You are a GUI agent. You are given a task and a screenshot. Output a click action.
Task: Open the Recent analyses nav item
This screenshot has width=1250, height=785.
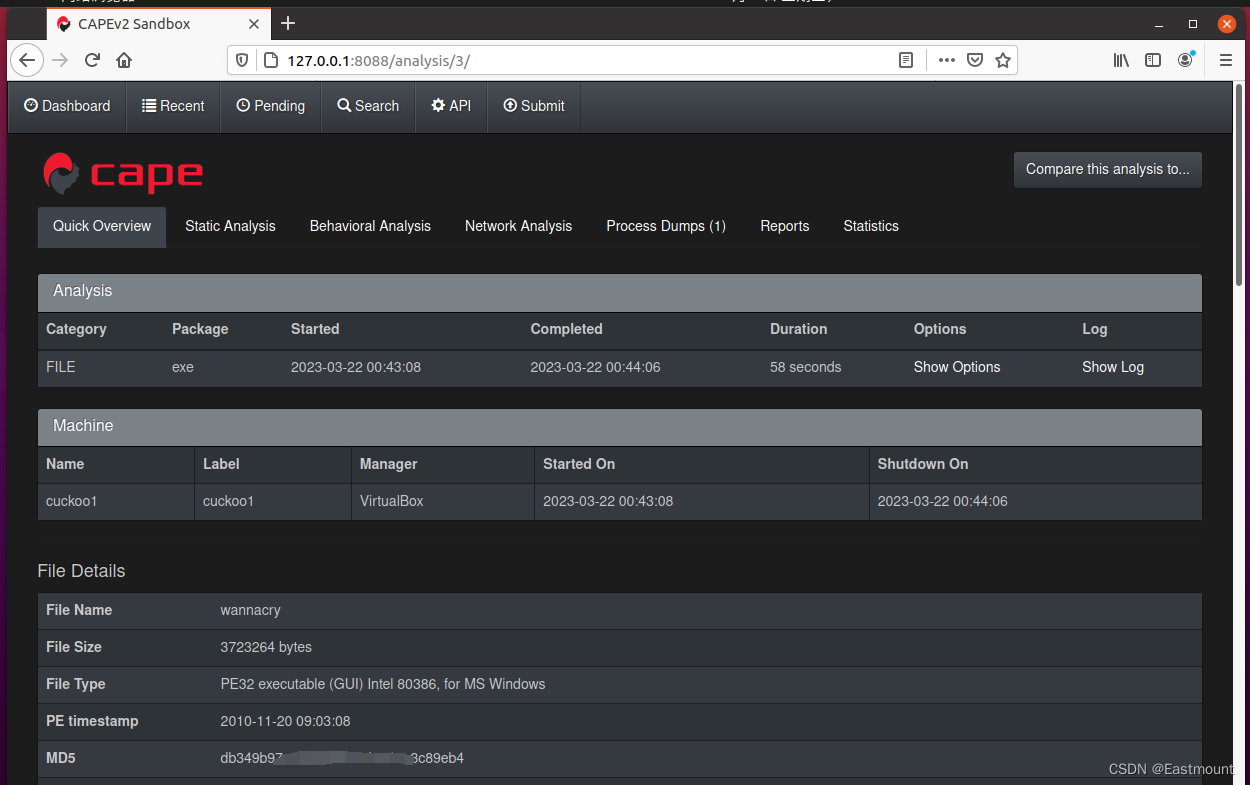[x=174, y=106]
